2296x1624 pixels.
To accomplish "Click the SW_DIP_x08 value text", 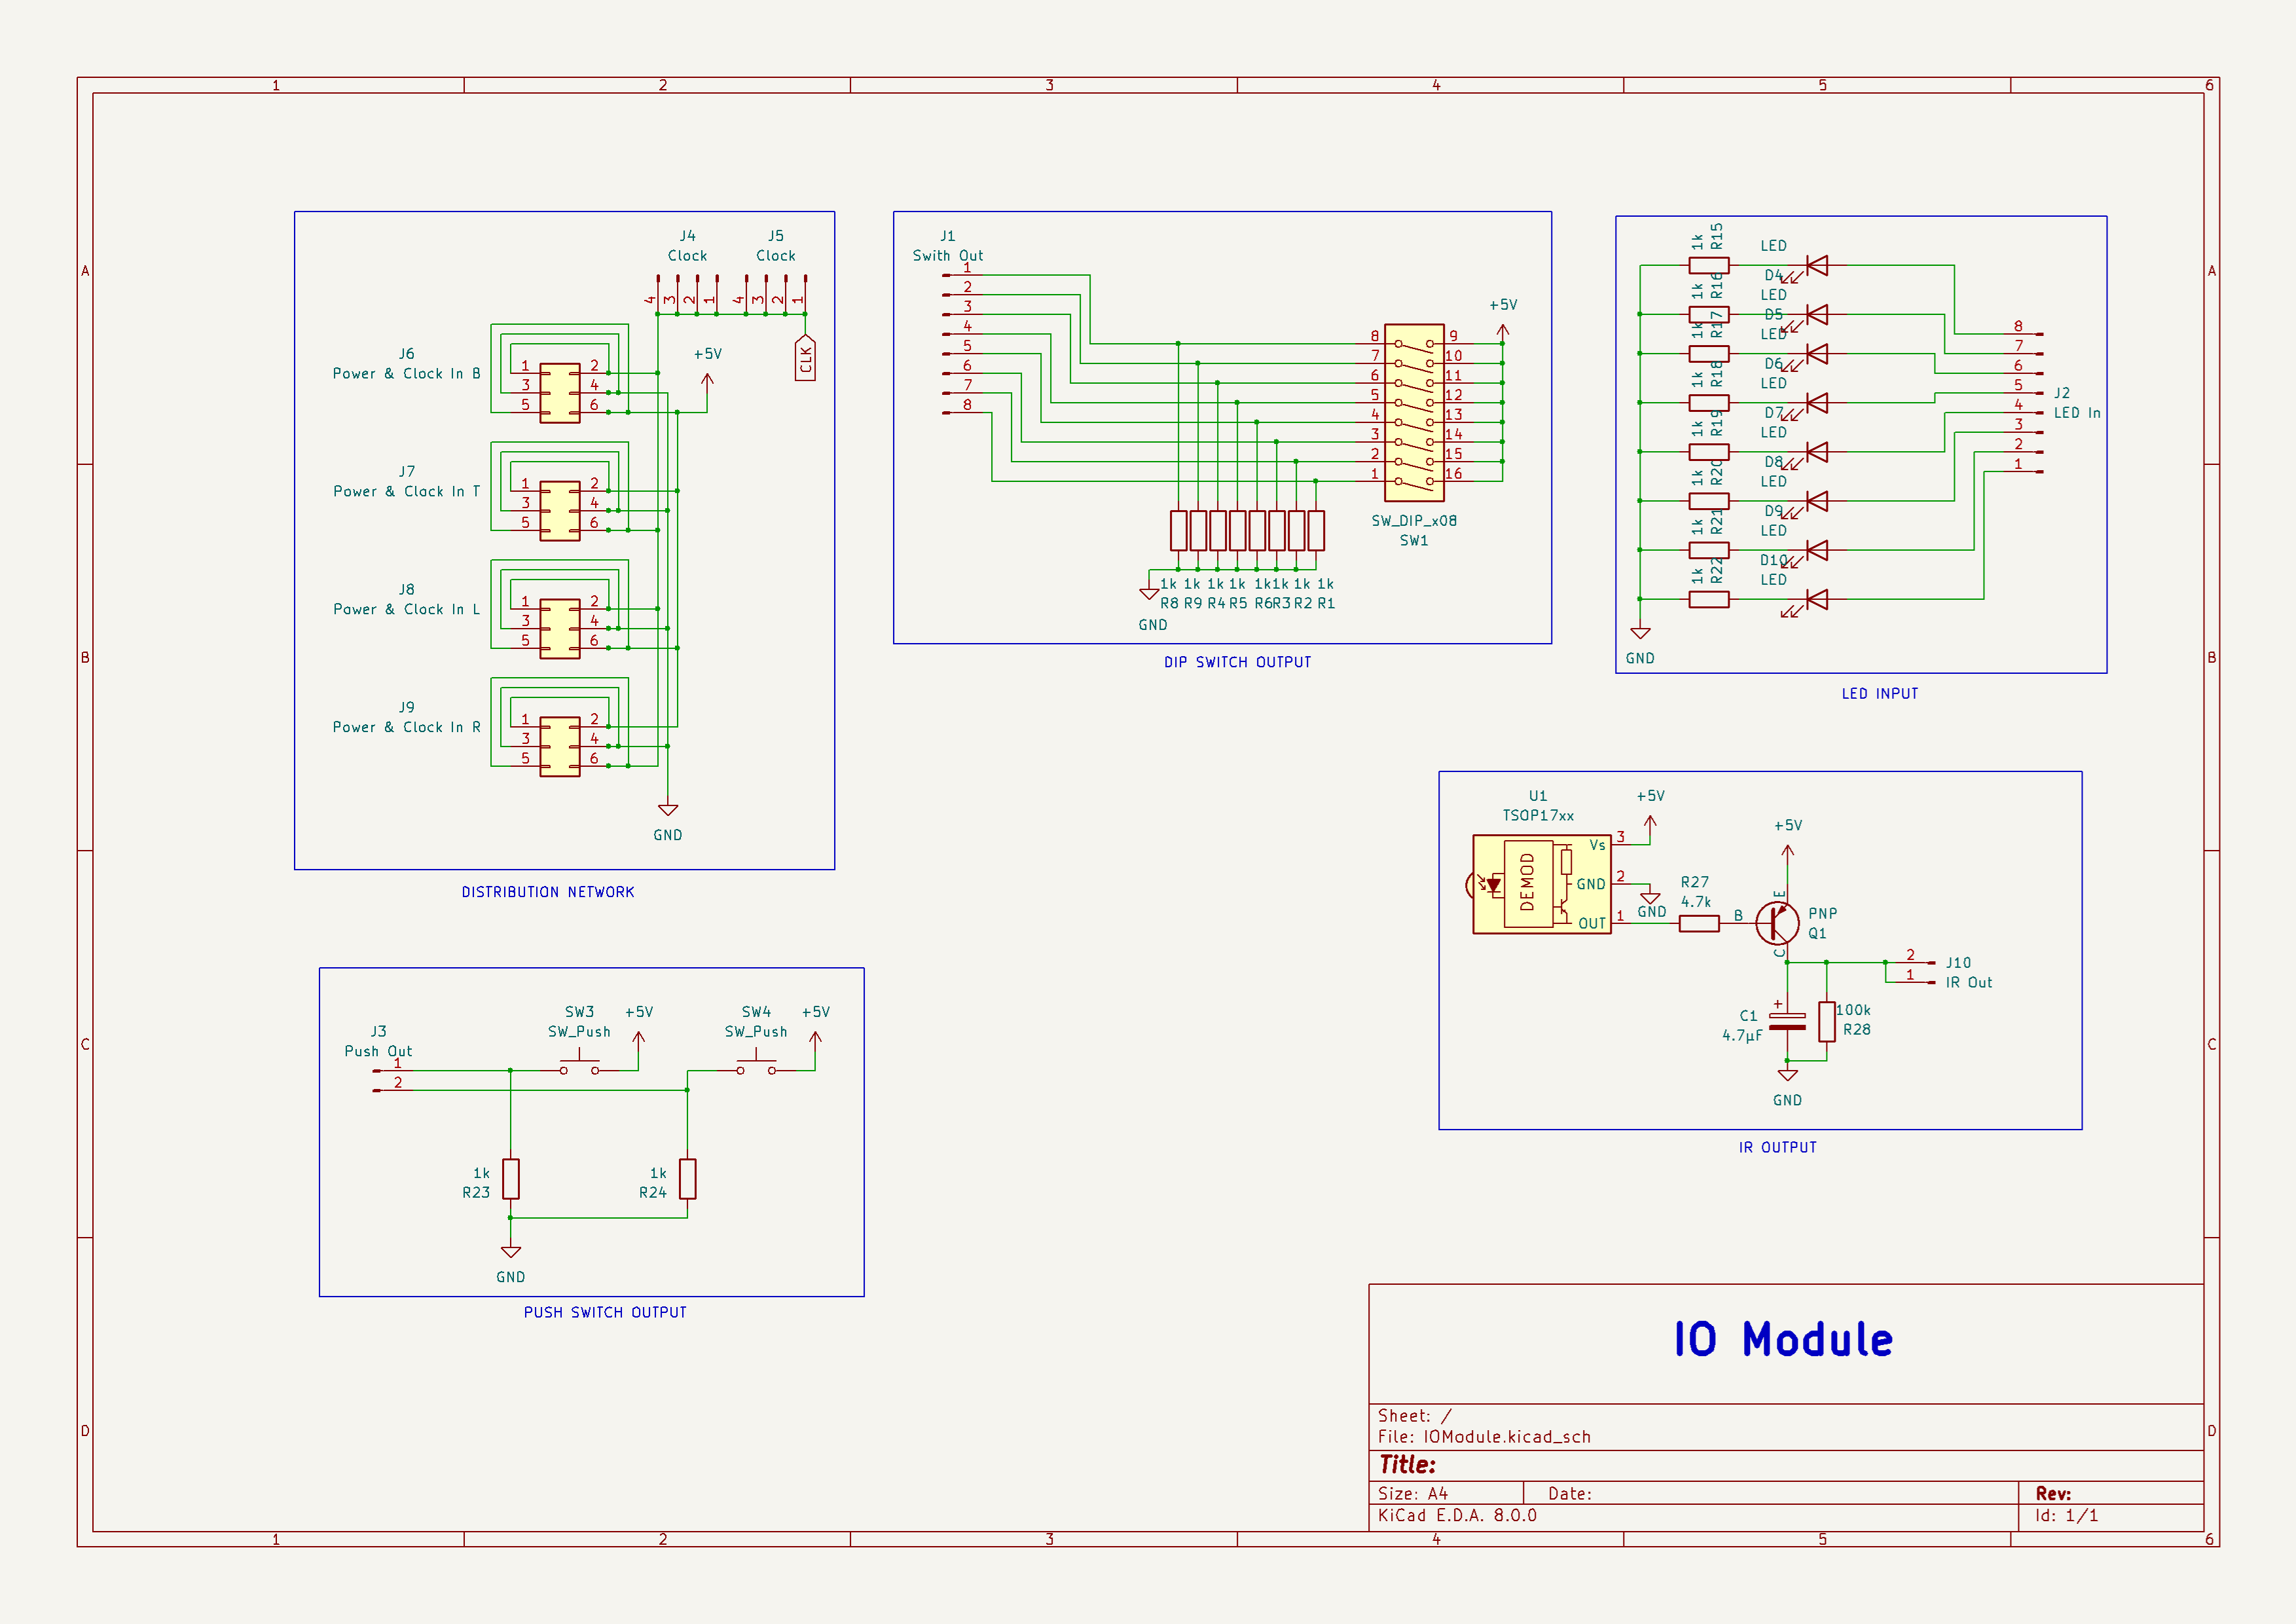I will [x=1414, y=521].
